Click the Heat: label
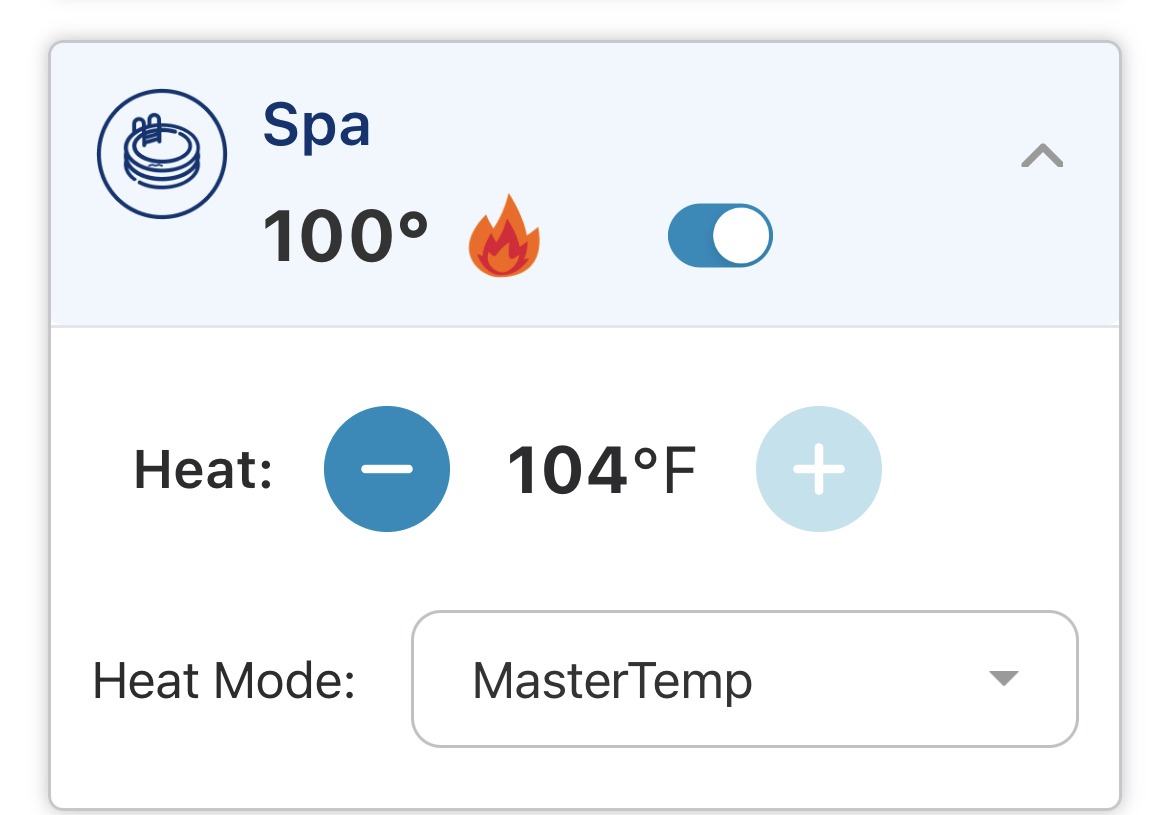The image size is (1170, 815). (x=203, y=469)
